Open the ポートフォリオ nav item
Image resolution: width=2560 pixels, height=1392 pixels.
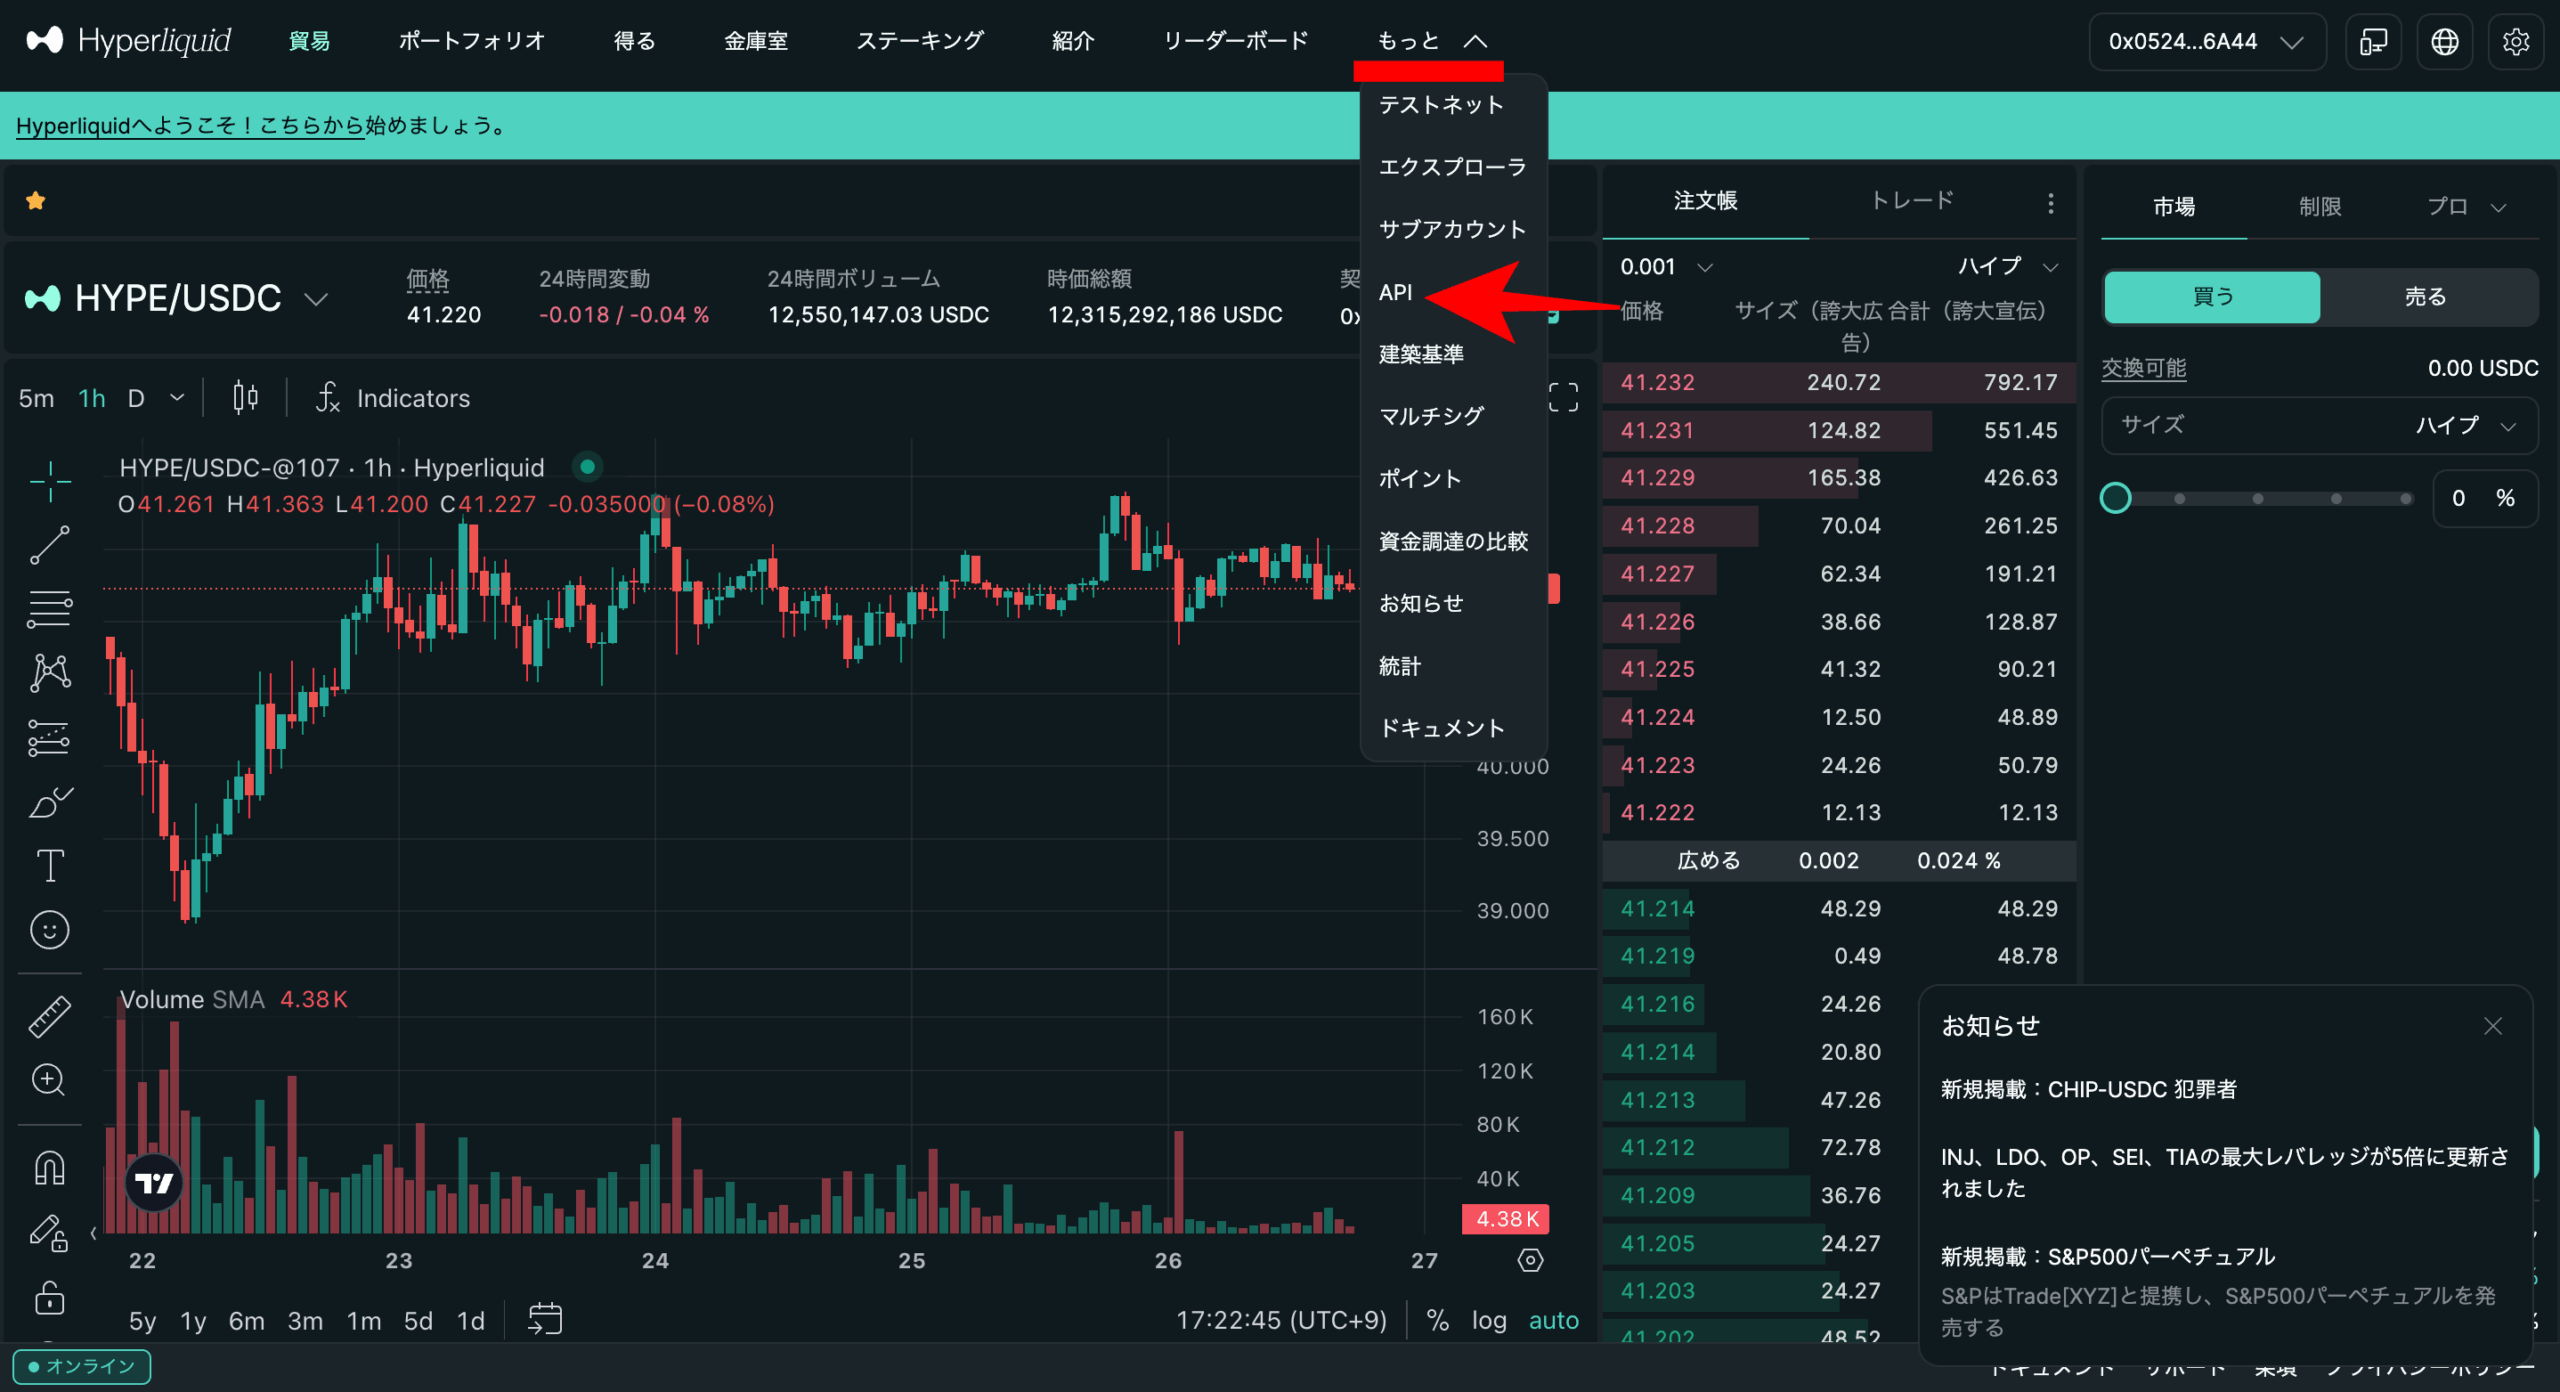click(472, 41)
